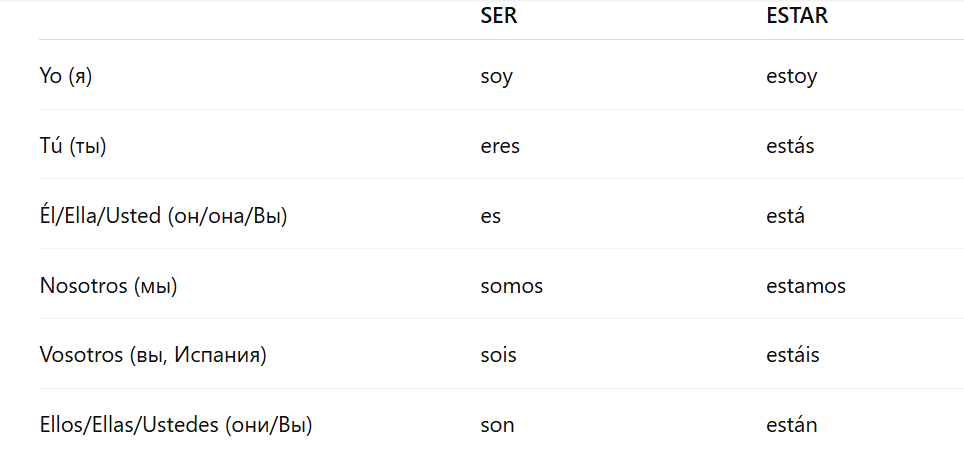Click the word estáis
This screenshot has width=964, height=455.
793,355
